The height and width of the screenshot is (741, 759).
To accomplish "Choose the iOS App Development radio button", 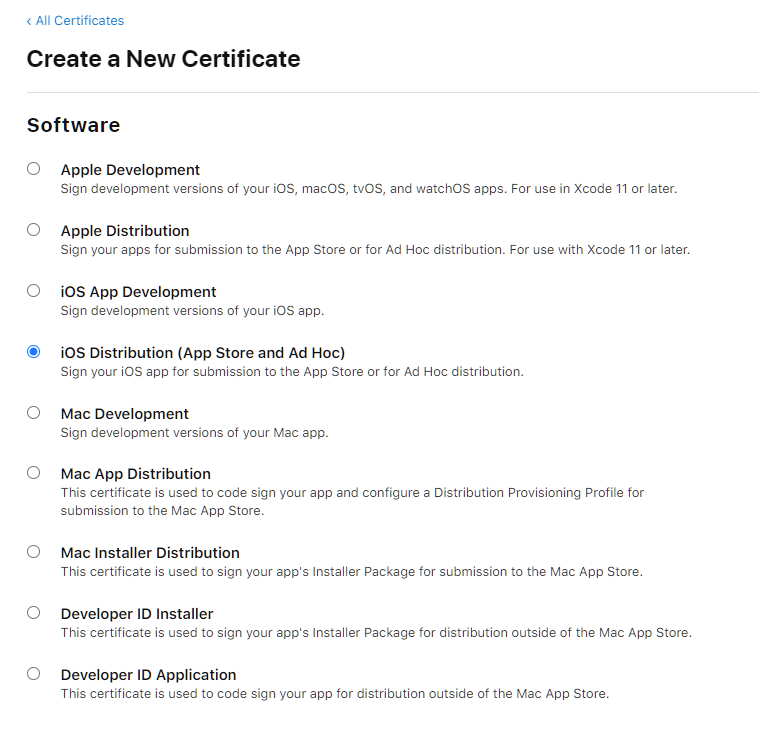I will [34, 291].
